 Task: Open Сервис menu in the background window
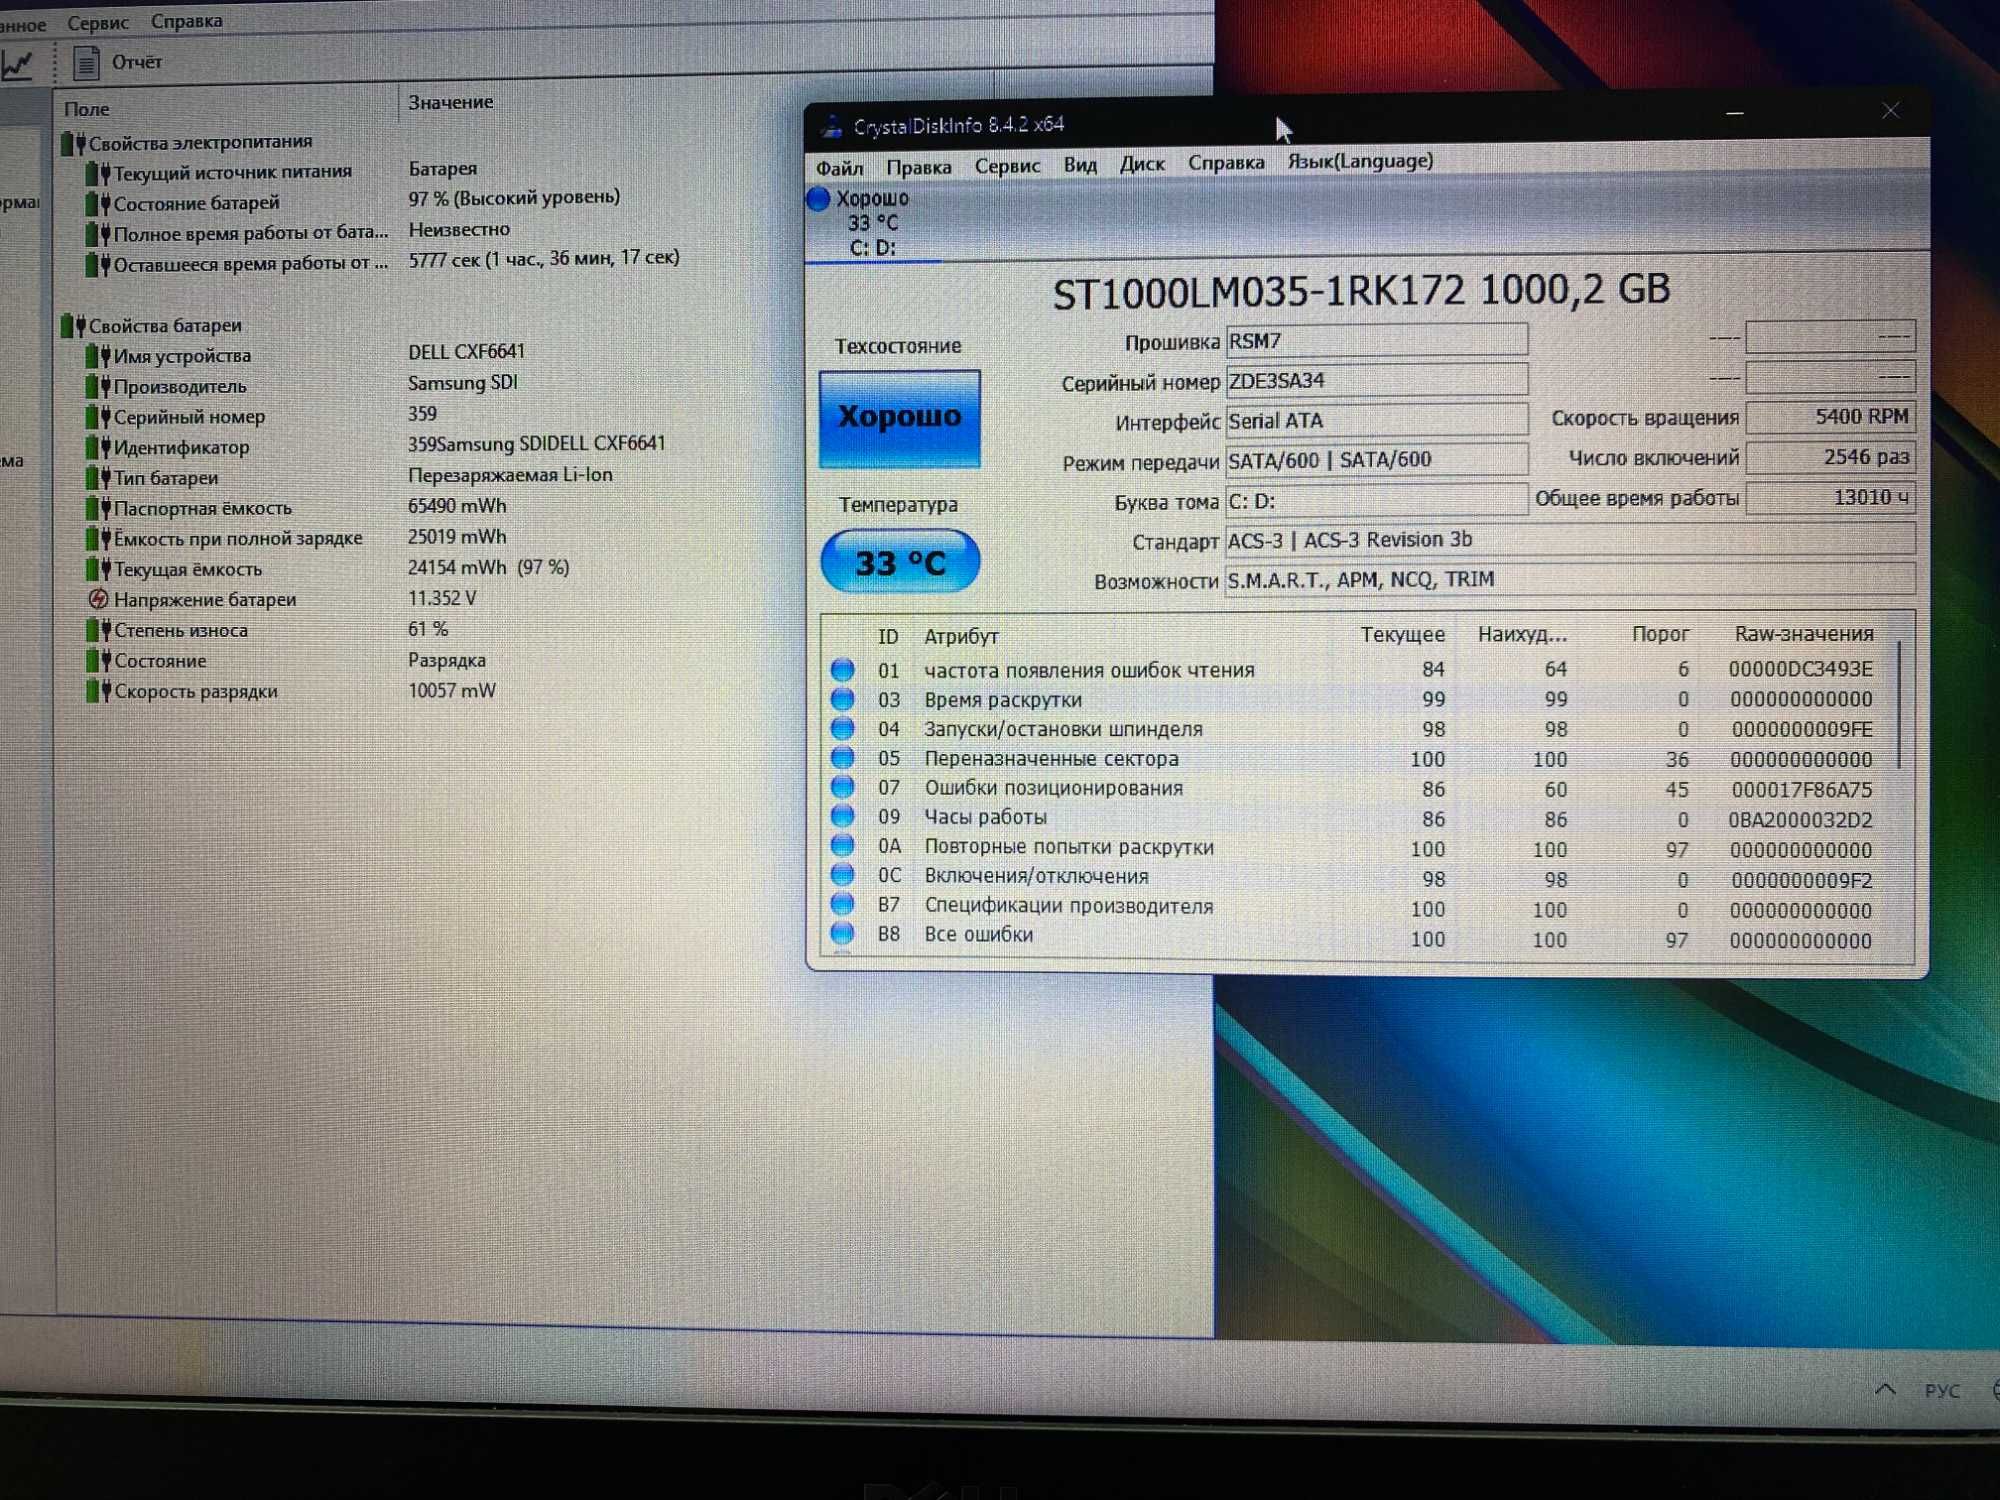tap(98, 22)
